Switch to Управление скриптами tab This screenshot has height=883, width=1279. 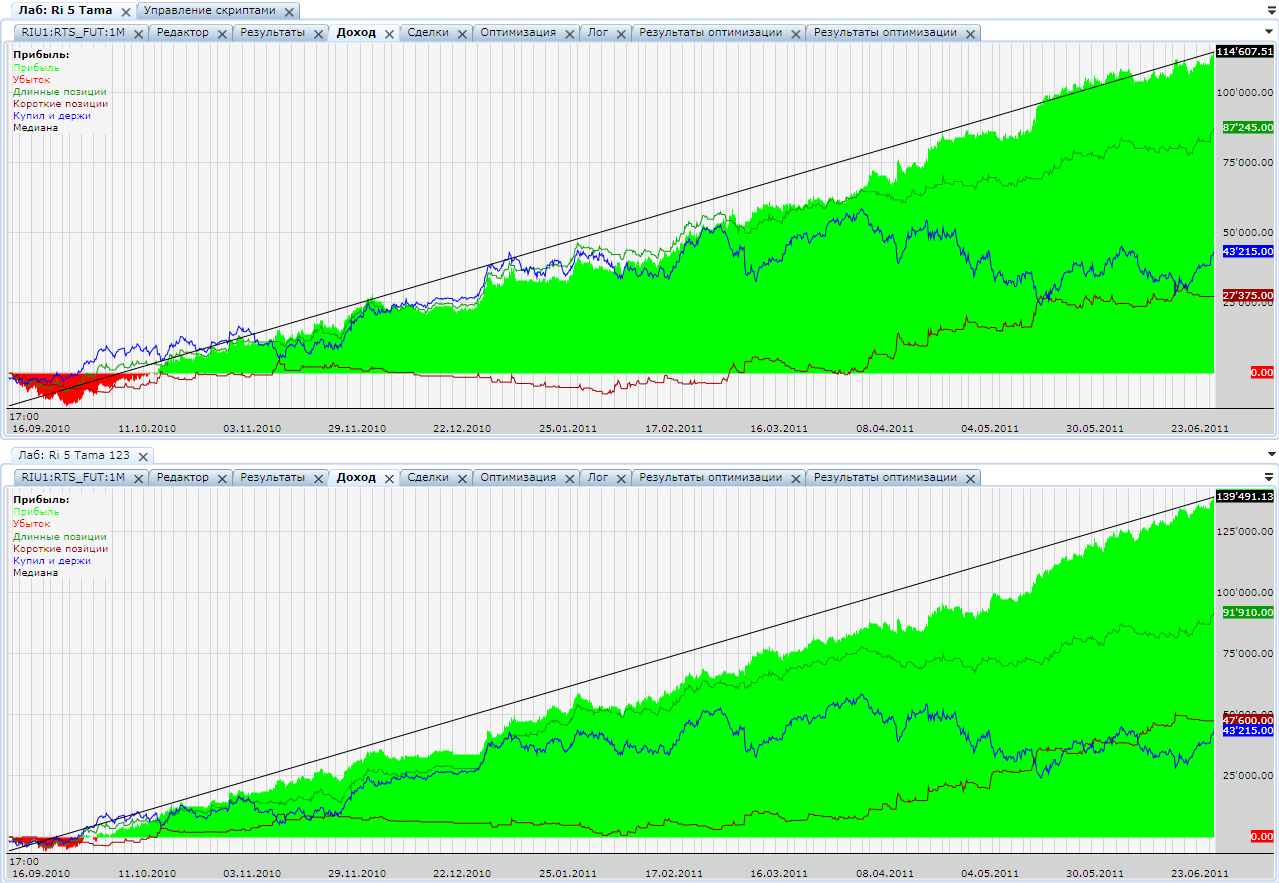[x=210, y=11]
